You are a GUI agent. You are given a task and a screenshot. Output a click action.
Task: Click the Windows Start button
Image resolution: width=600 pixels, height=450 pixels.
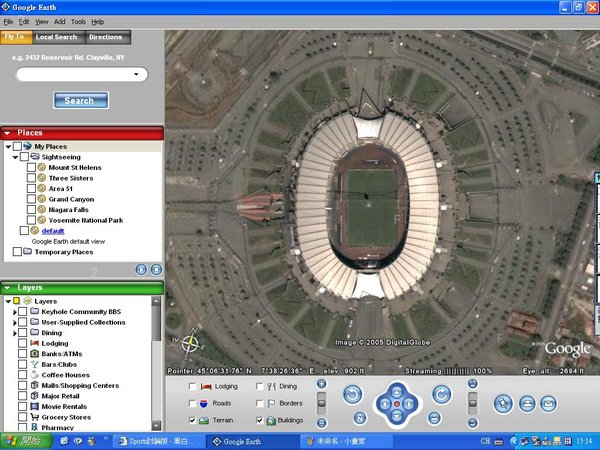[x=25, y=441]
